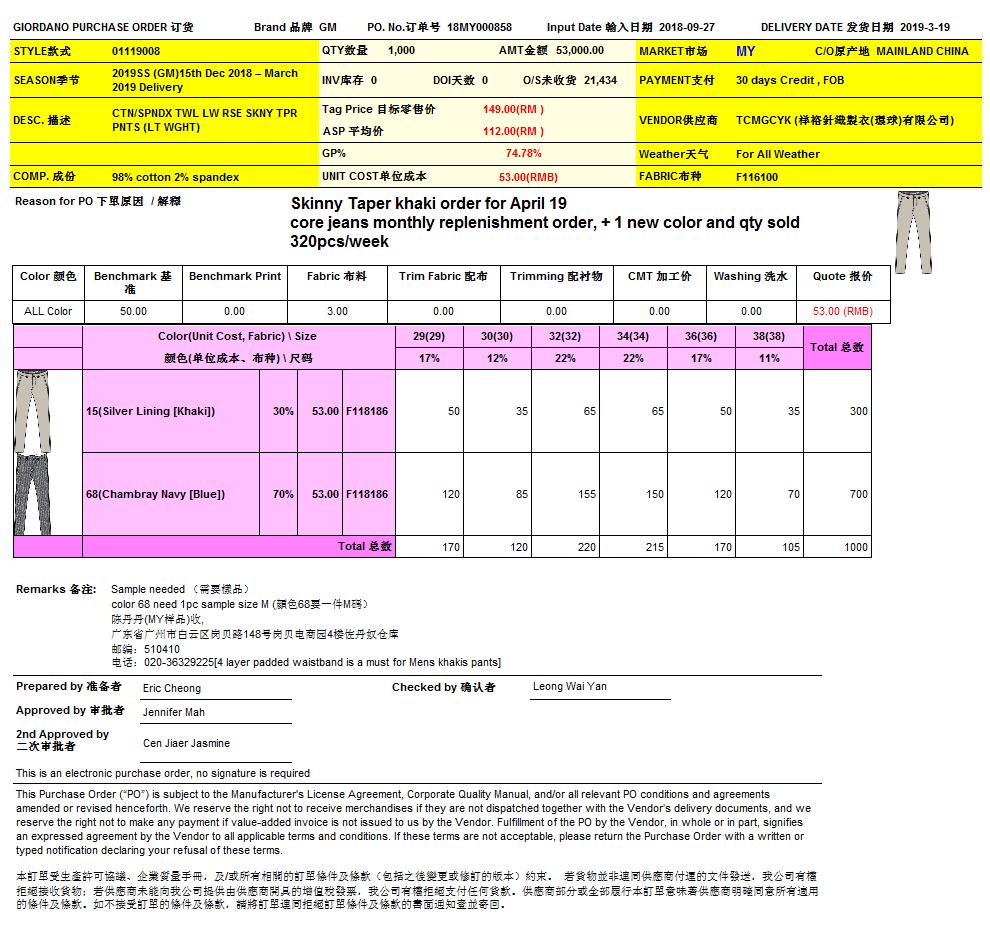Click the AMT value 53,000.00
The width and height of the screenshot is (990, 933).
point(579,50)
